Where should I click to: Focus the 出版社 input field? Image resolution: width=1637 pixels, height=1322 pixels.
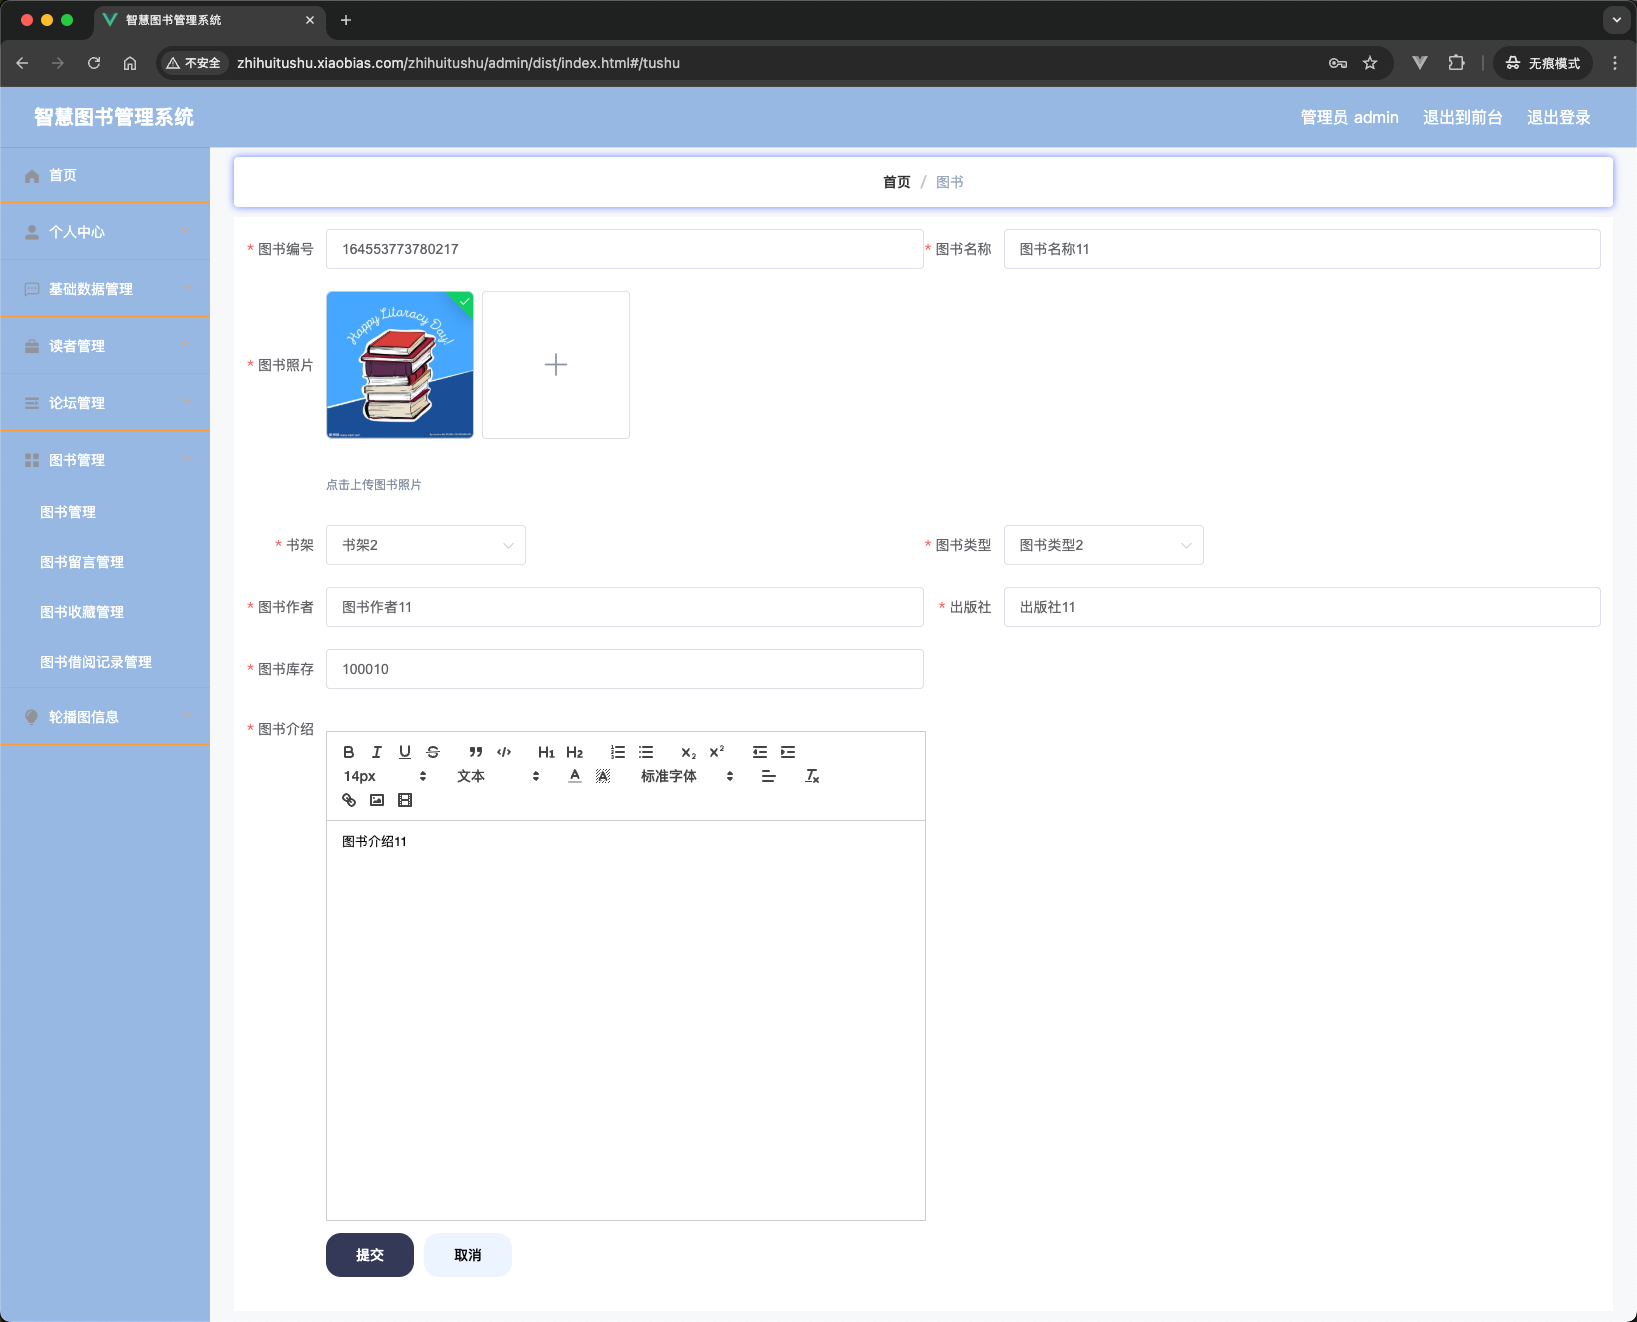pos(1302,607)
